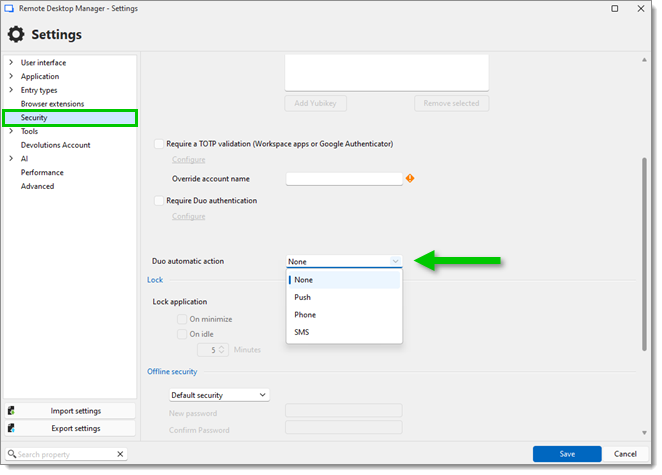Collapse the Duo automatic action dropdown

(395, 261)
